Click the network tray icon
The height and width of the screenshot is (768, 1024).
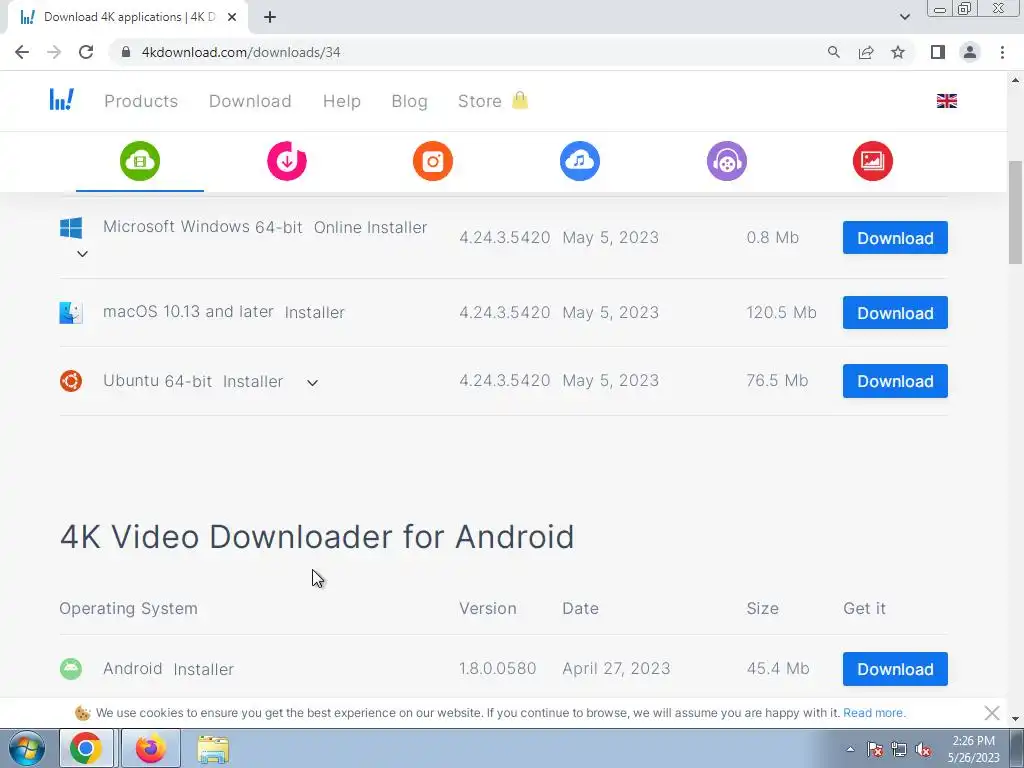899,750
